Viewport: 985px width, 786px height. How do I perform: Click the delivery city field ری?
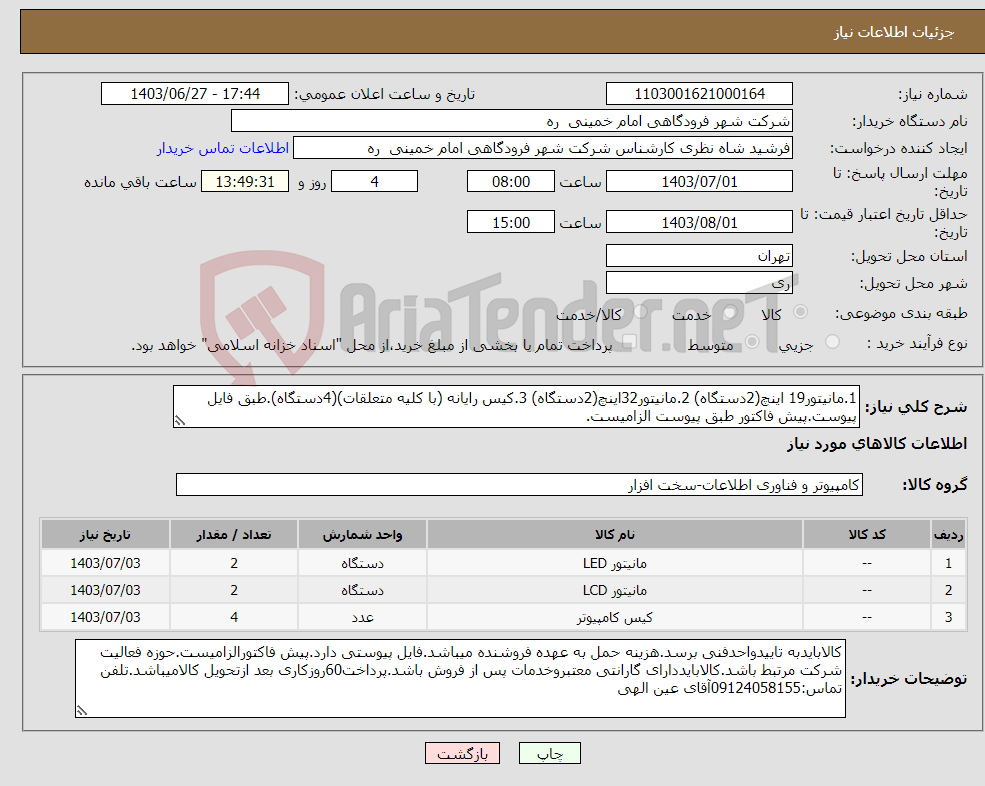tap(699, 283)
